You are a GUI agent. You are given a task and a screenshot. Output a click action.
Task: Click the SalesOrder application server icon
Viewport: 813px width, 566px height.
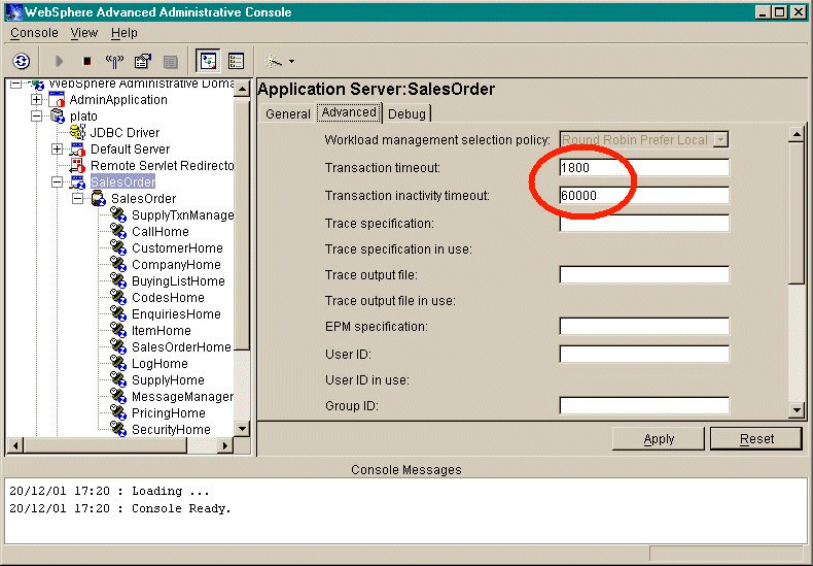pyautogui.click(x=77, y=182)
